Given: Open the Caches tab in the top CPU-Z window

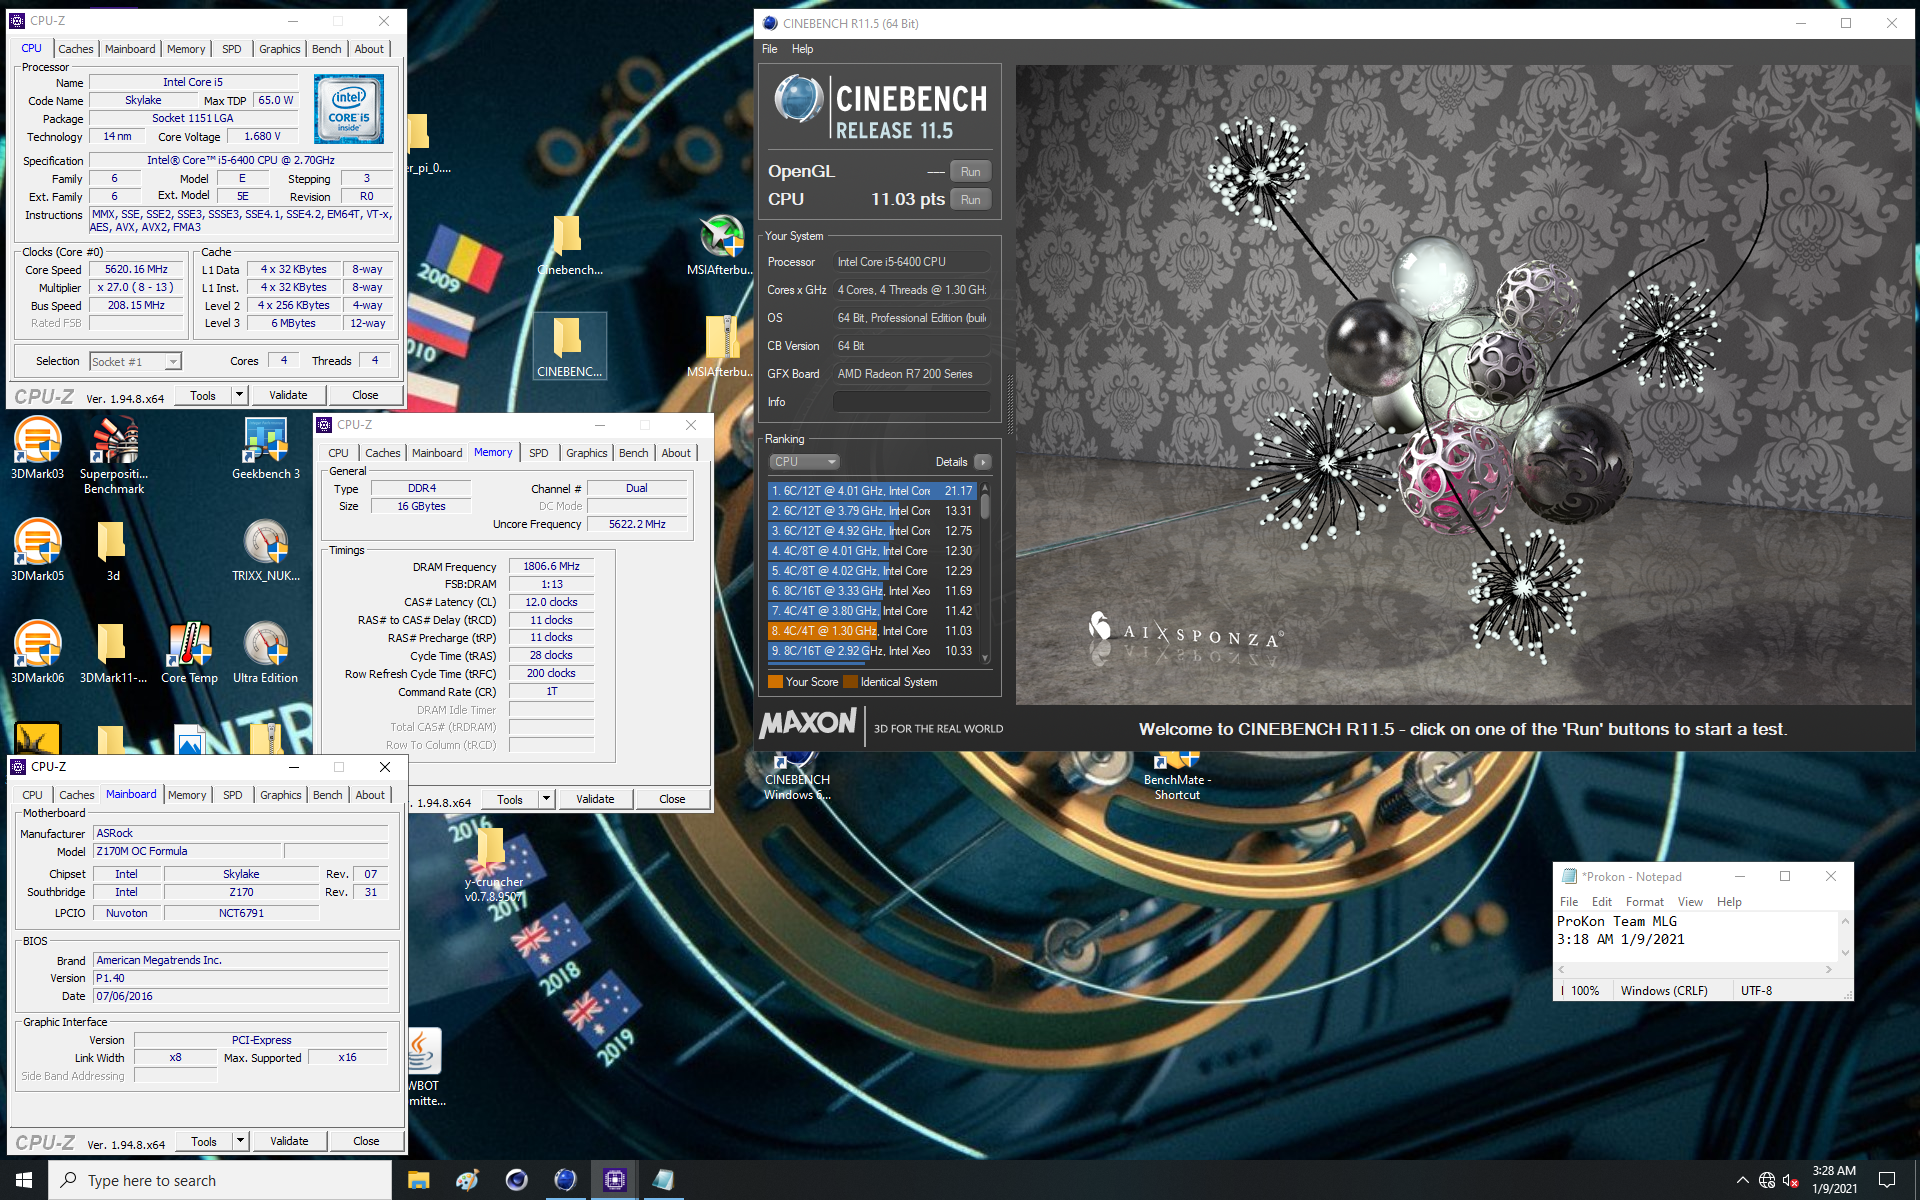Looking at the screenshot, I should [x=75, y=48].
